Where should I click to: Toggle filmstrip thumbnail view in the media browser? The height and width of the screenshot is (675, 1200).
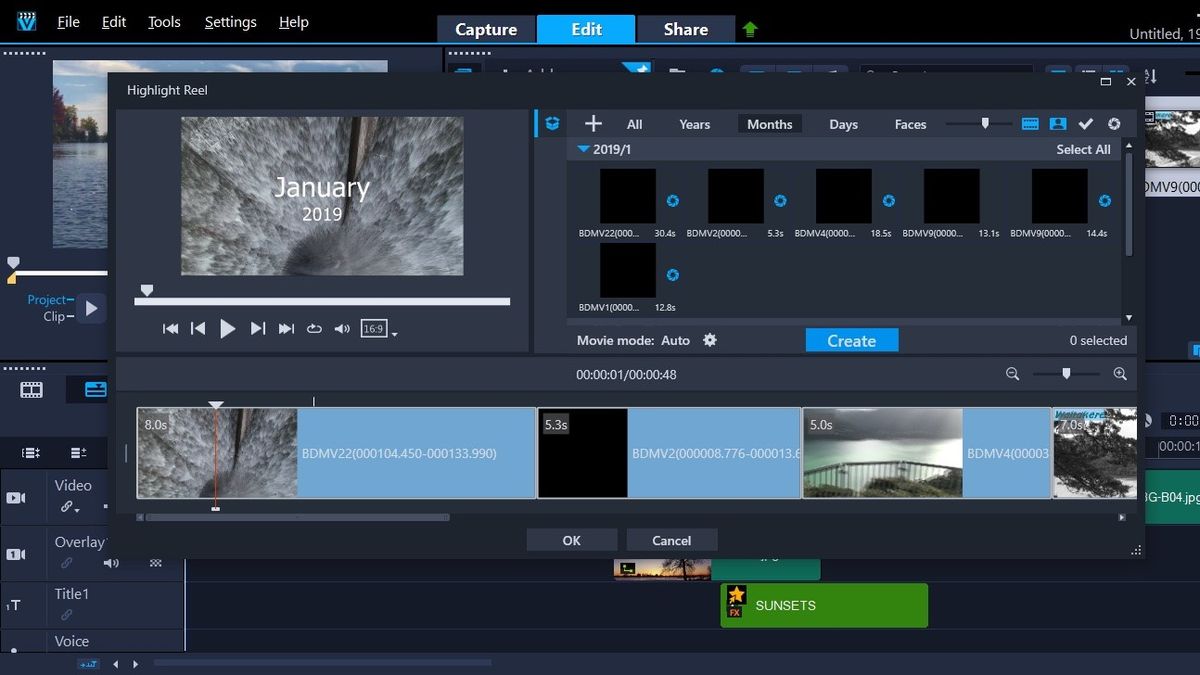point(1032,124)
